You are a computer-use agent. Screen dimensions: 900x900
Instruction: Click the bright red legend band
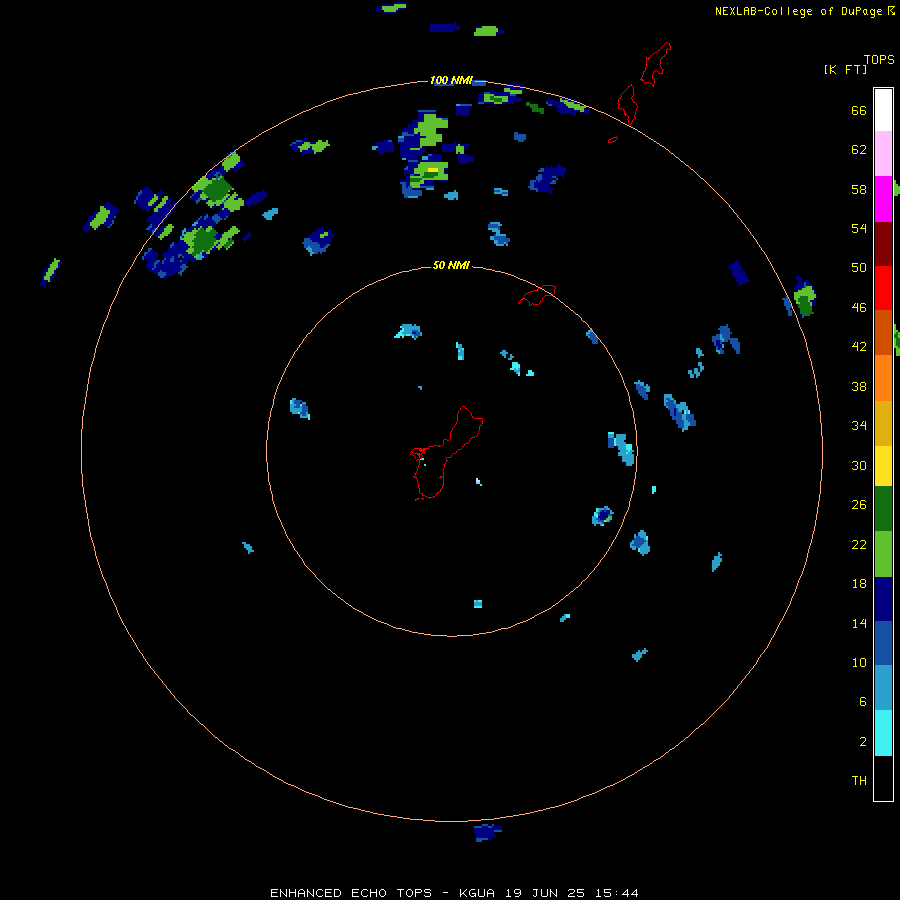(x=883, y=288)
